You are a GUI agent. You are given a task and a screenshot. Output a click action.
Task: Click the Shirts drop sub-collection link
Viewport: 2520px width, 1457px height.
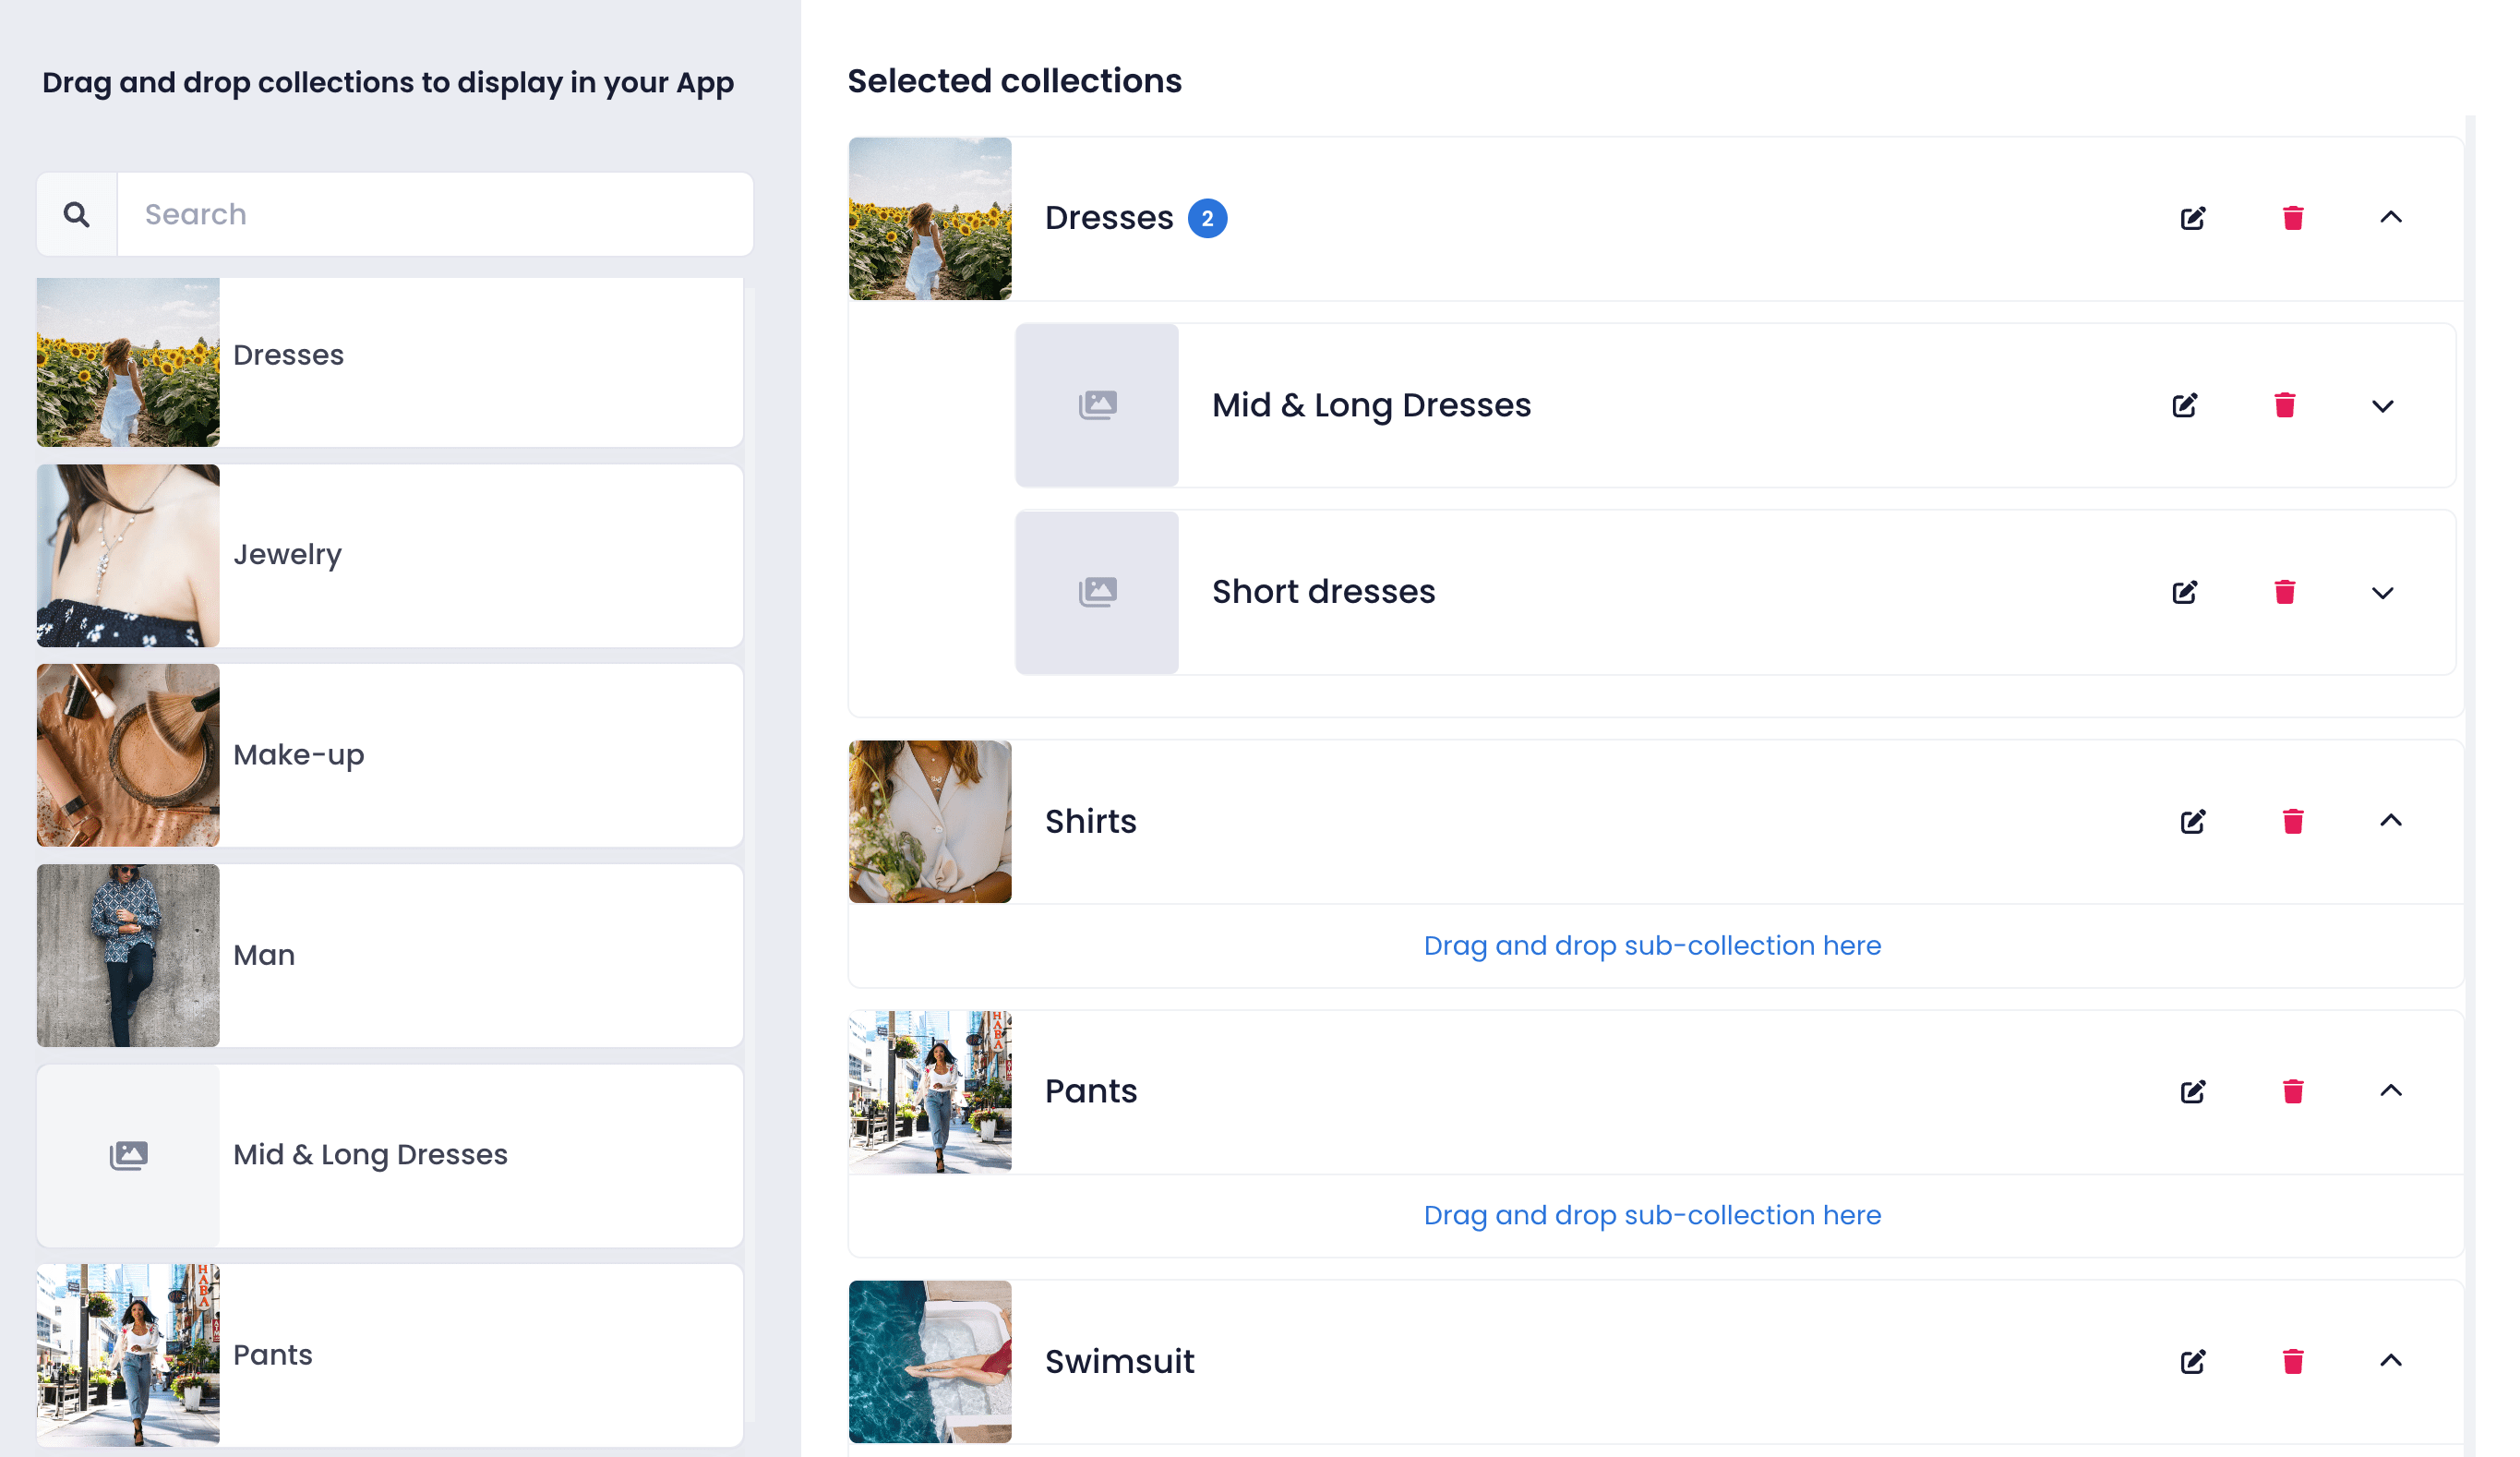[1652, 945]
